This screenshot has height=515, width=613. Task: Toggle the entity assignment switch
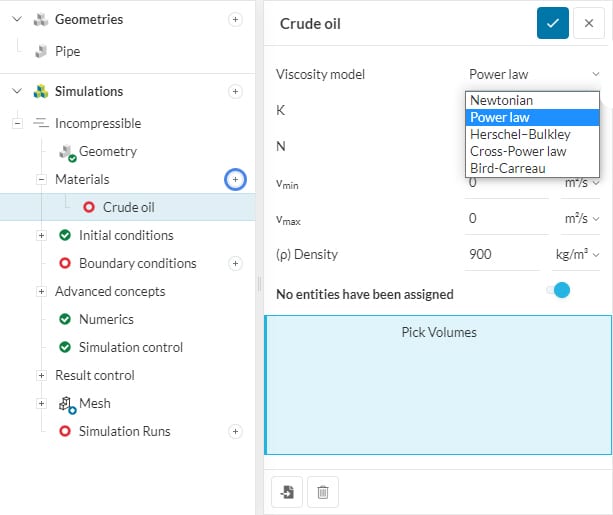click(x=557, y=290)
